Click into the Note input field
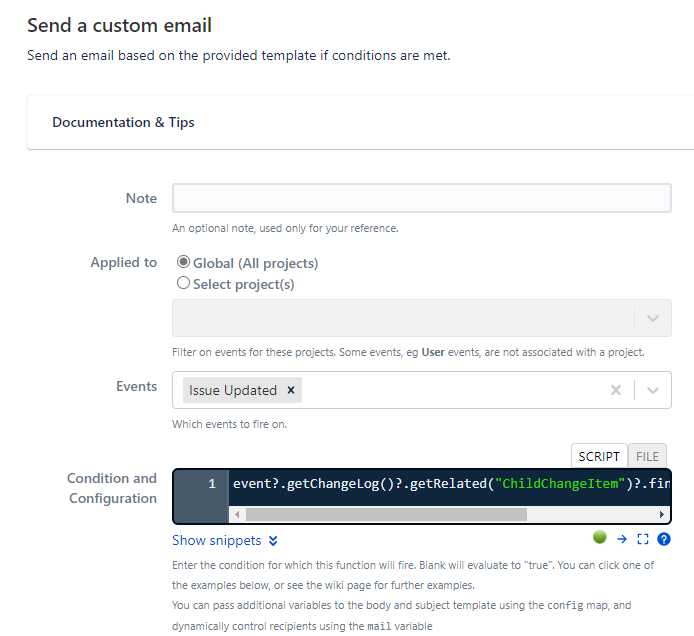Viewport: 694px width, 636px height. pos(421,198)
